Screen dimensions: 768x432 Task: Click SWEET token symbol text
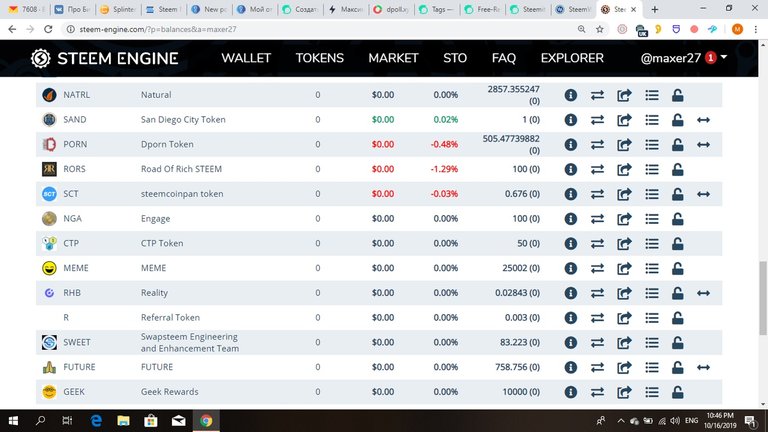(77, 342)
